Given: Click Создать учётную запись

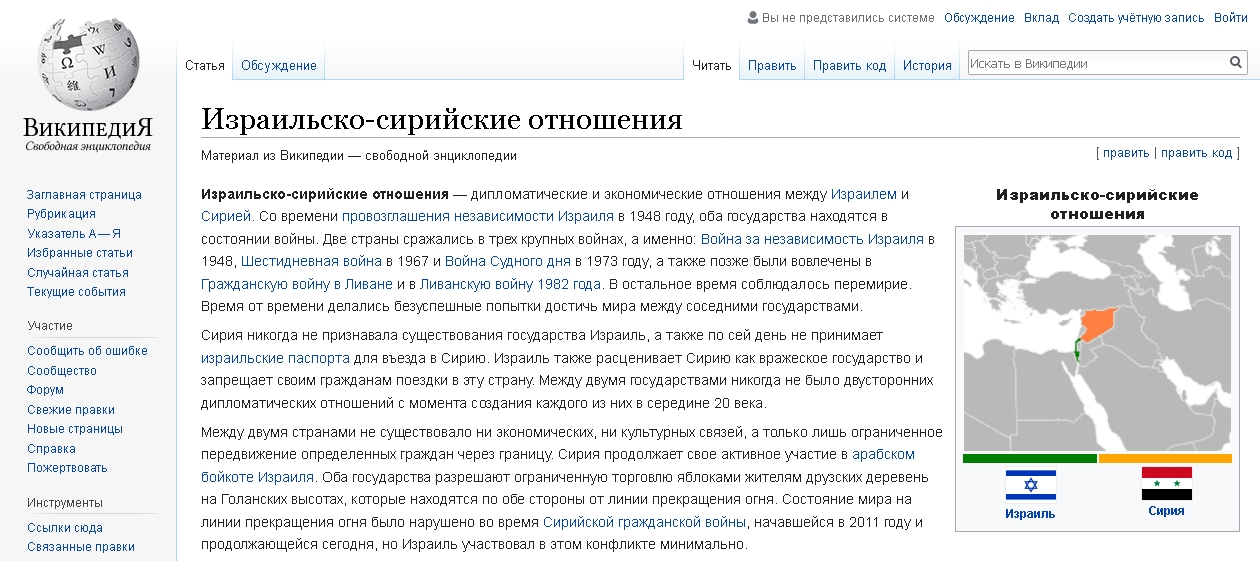Looking at the screenshot, I should coord(1136,18).
